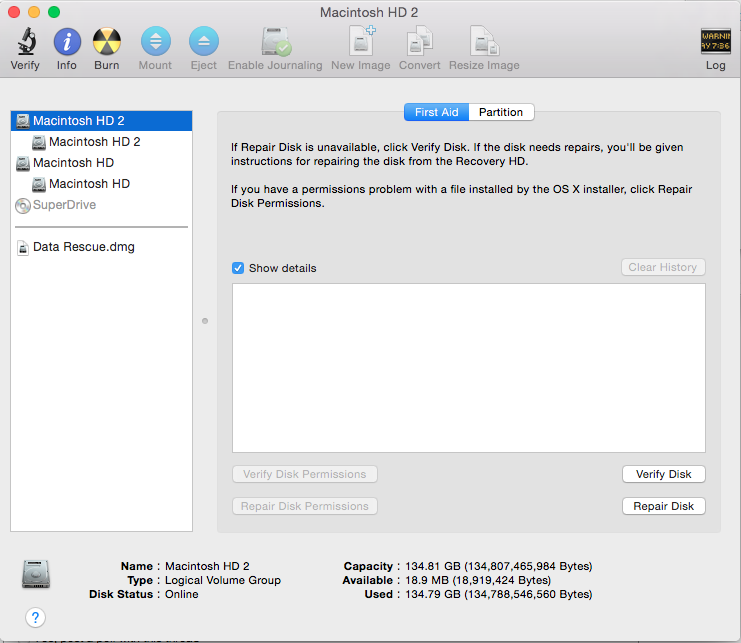Click SuperDrive optical drive icon in sidebar
Viewport: 741px width, 643px height.
pyautogui.click(x=23, y=206)
